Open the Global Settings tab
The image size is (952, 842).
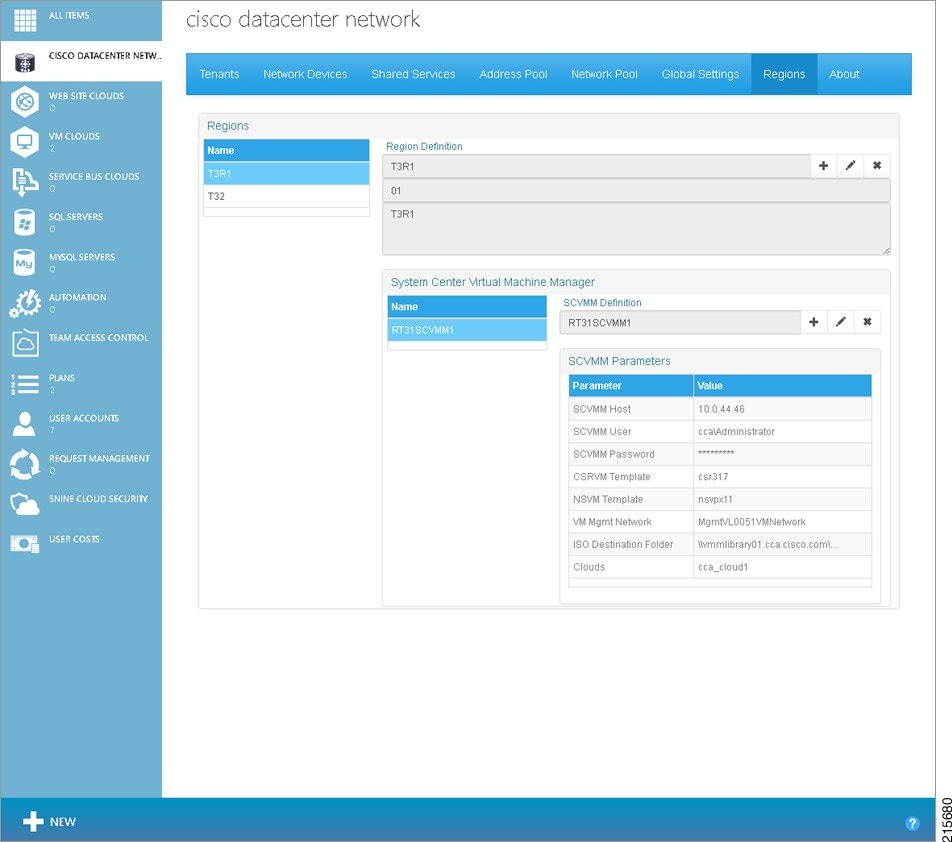click(x=699, y=74)
